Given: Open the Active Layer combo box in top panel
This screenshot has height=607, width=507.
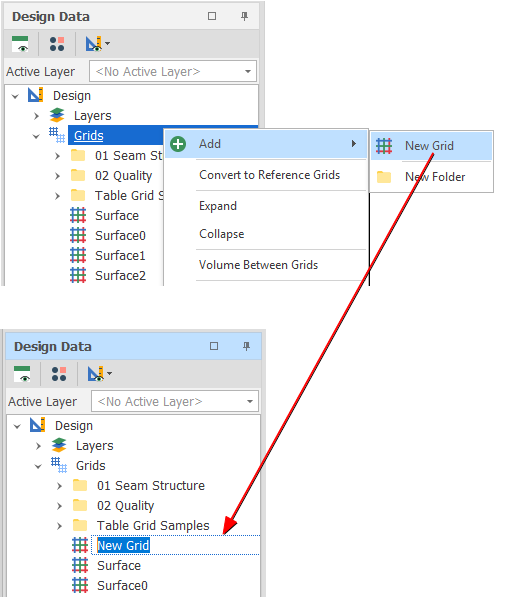Looking at the screenshot, I should [x=173, y=72].
